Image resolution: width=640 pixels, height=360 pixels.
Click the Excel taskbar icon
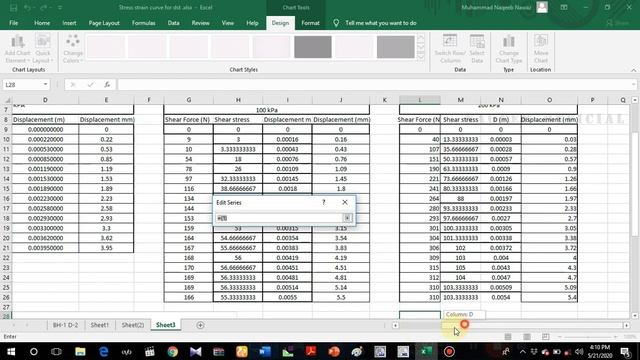click(x=426, y=351)
